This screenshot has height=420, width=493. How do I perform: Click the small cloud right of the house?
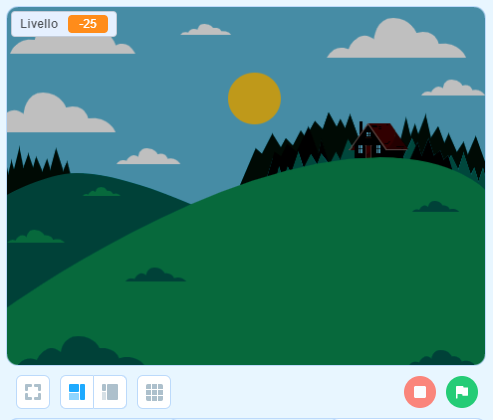tap(453, 88)
